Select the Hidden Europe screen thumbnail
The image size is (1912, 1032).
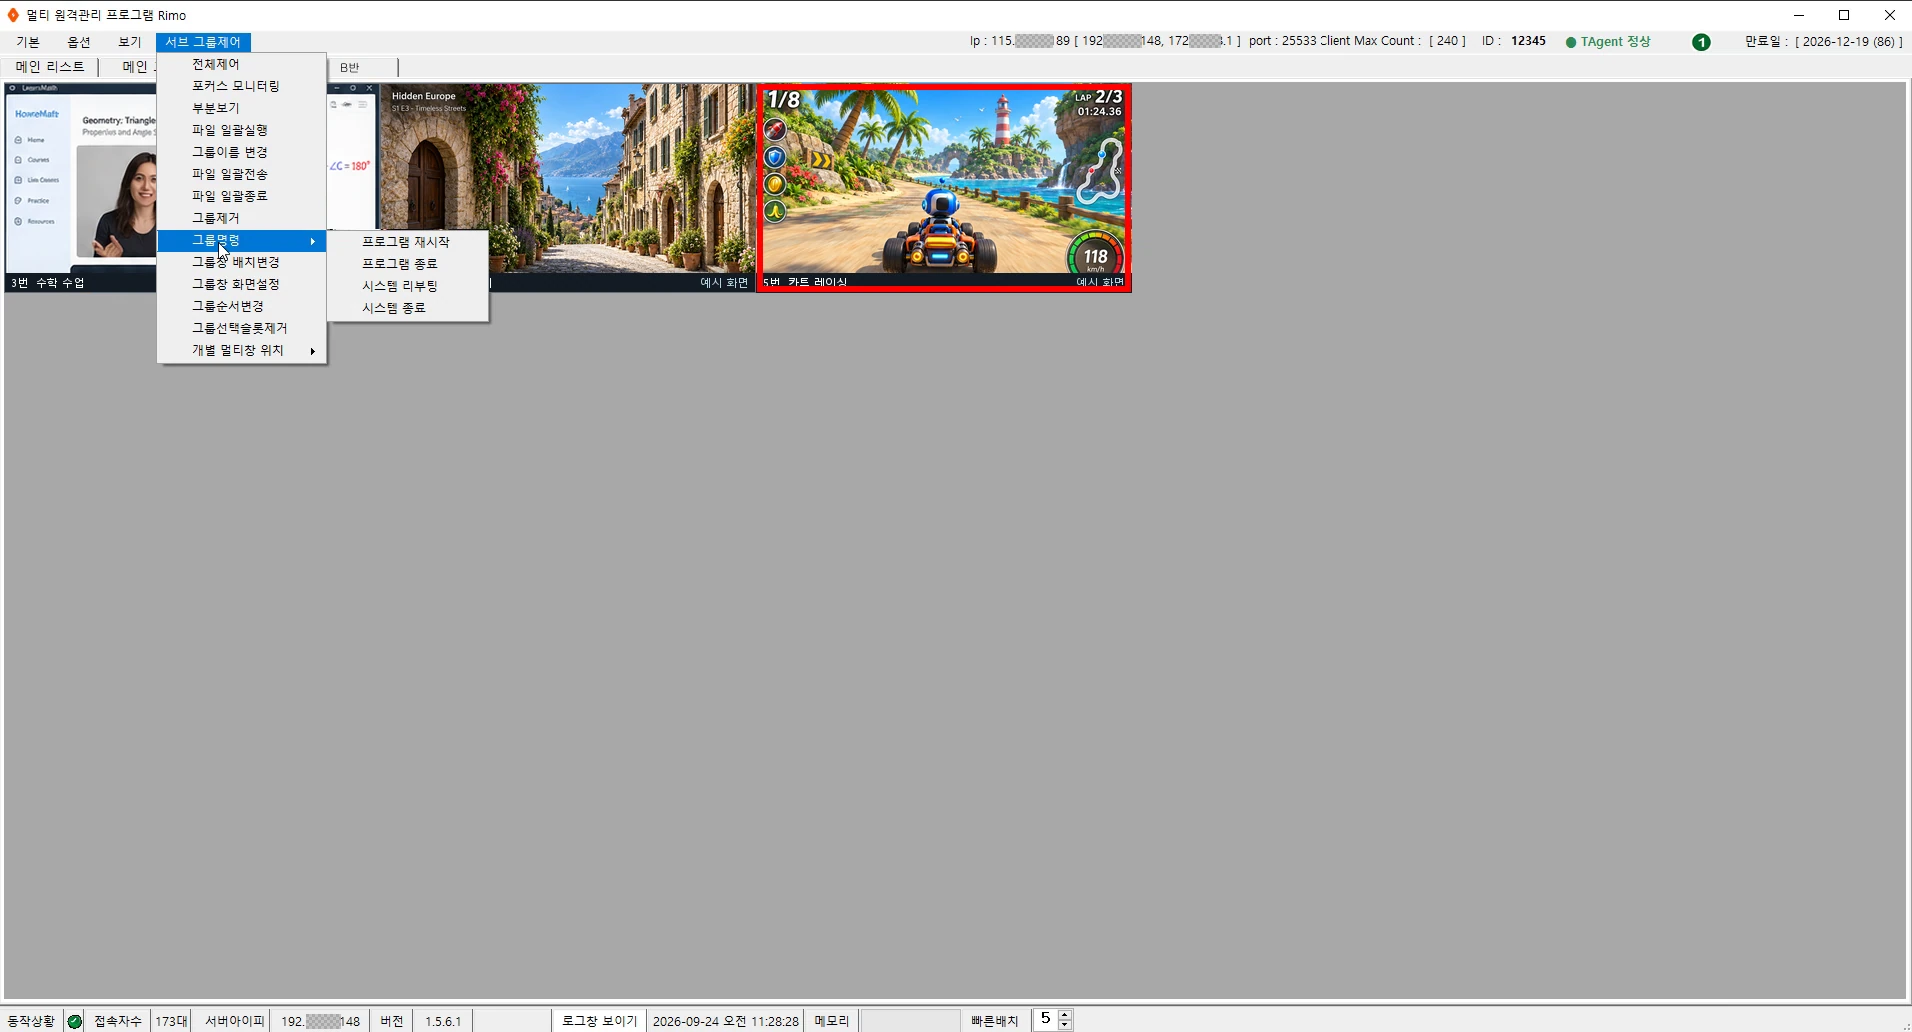point(567,188)
